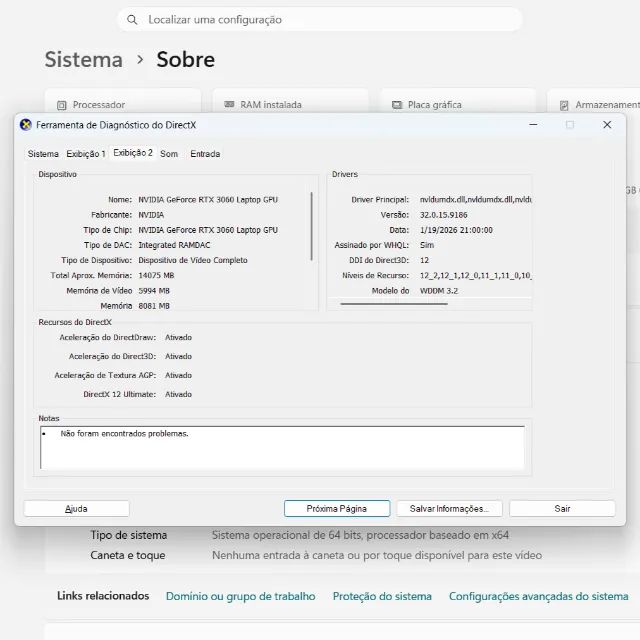Viewport: 640px width, 640px height.
Task: Click the 5994 MB video memory value
Action: (154, 291)
